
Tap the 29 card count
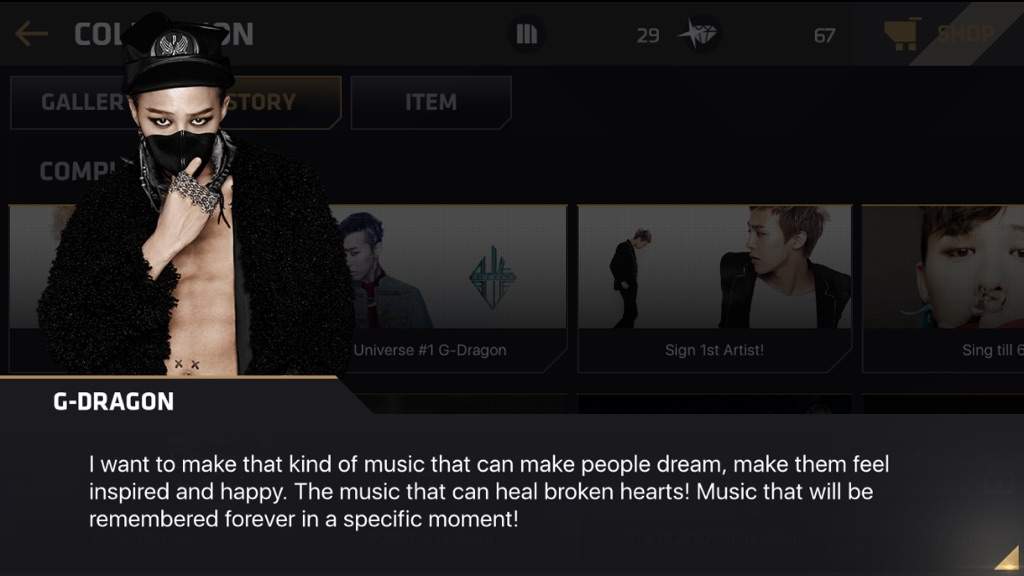[x=648, y=35]
